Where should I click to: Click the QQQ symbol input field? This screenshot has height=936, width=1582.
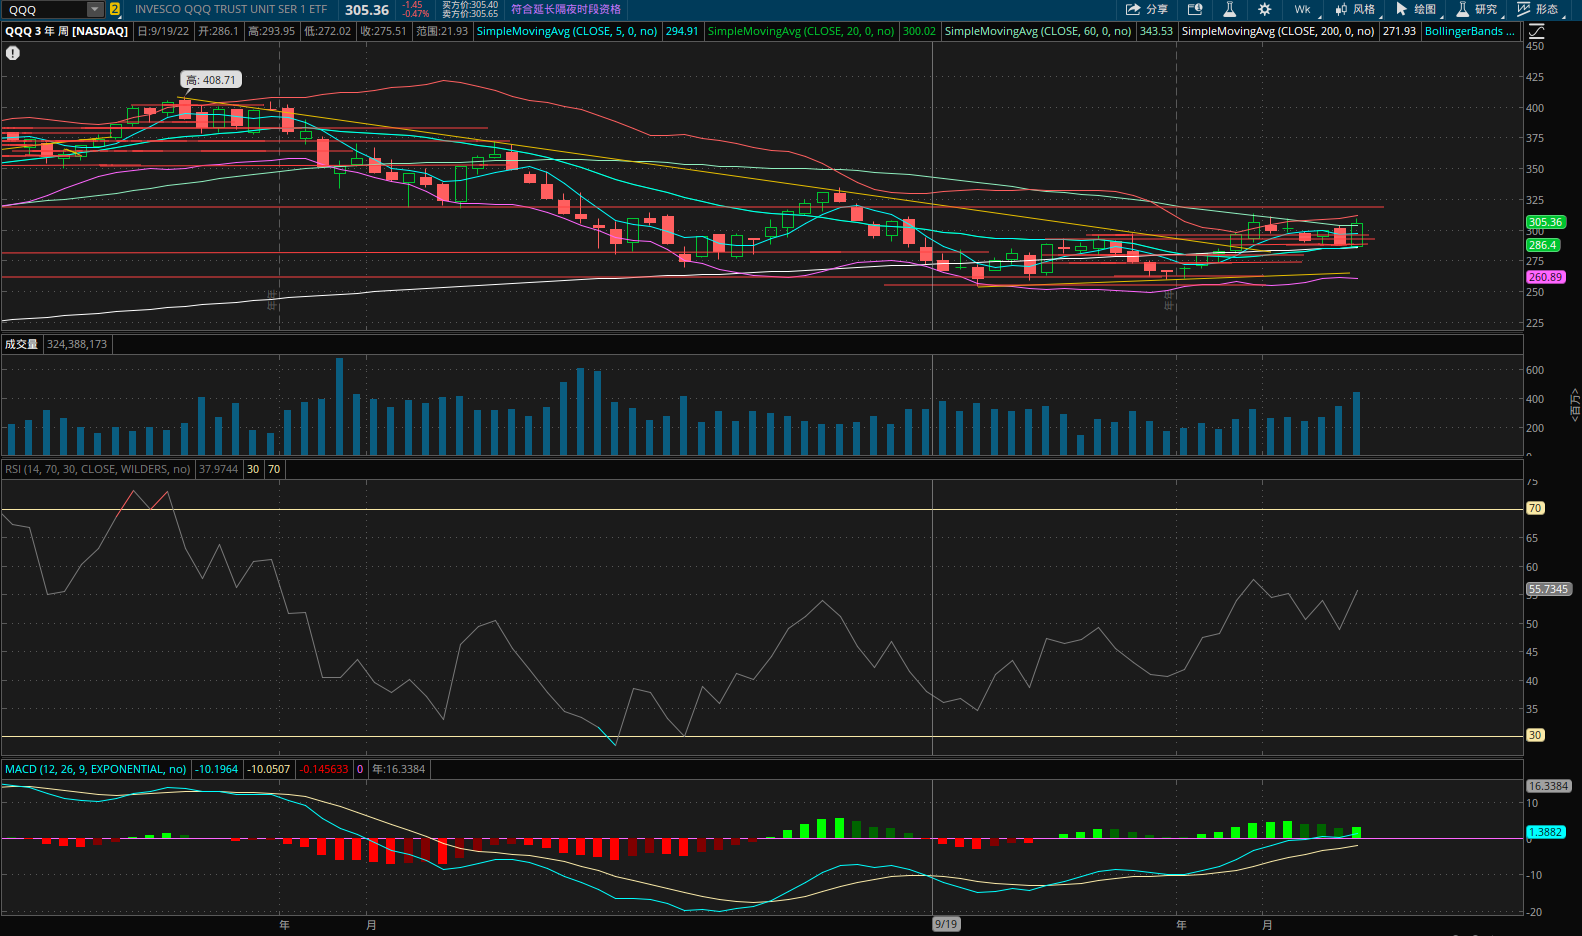[45, 9]
